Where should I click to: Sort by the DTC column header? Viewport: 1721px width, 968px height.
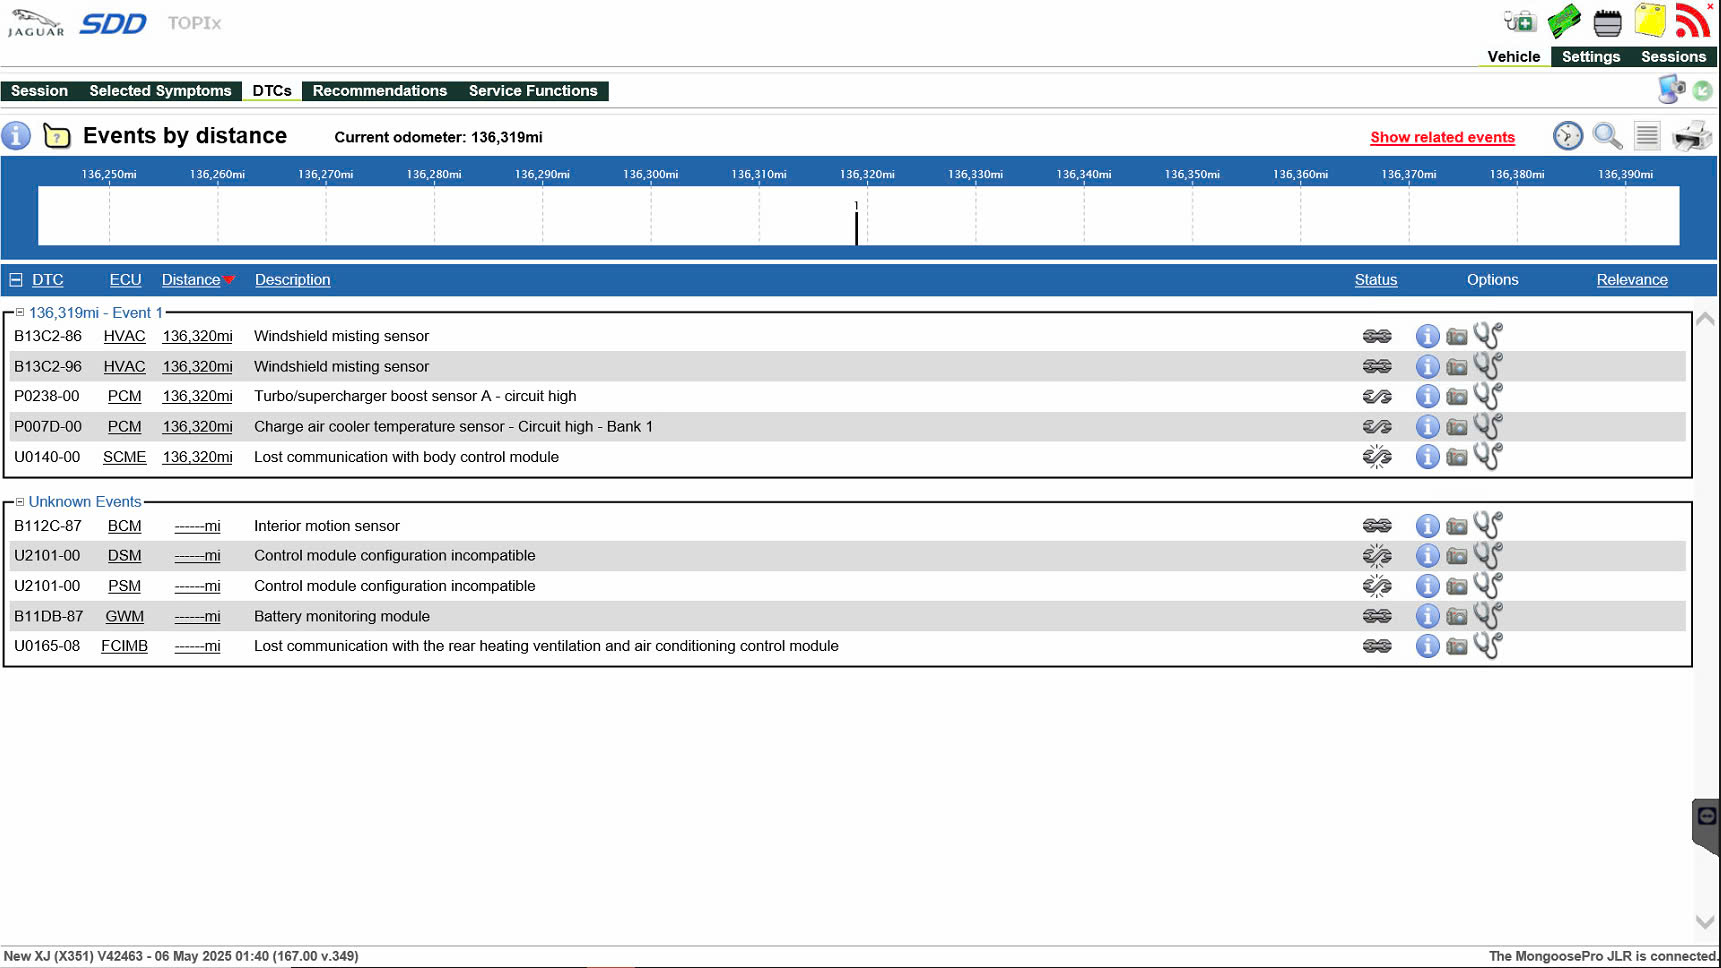point(47,280)
